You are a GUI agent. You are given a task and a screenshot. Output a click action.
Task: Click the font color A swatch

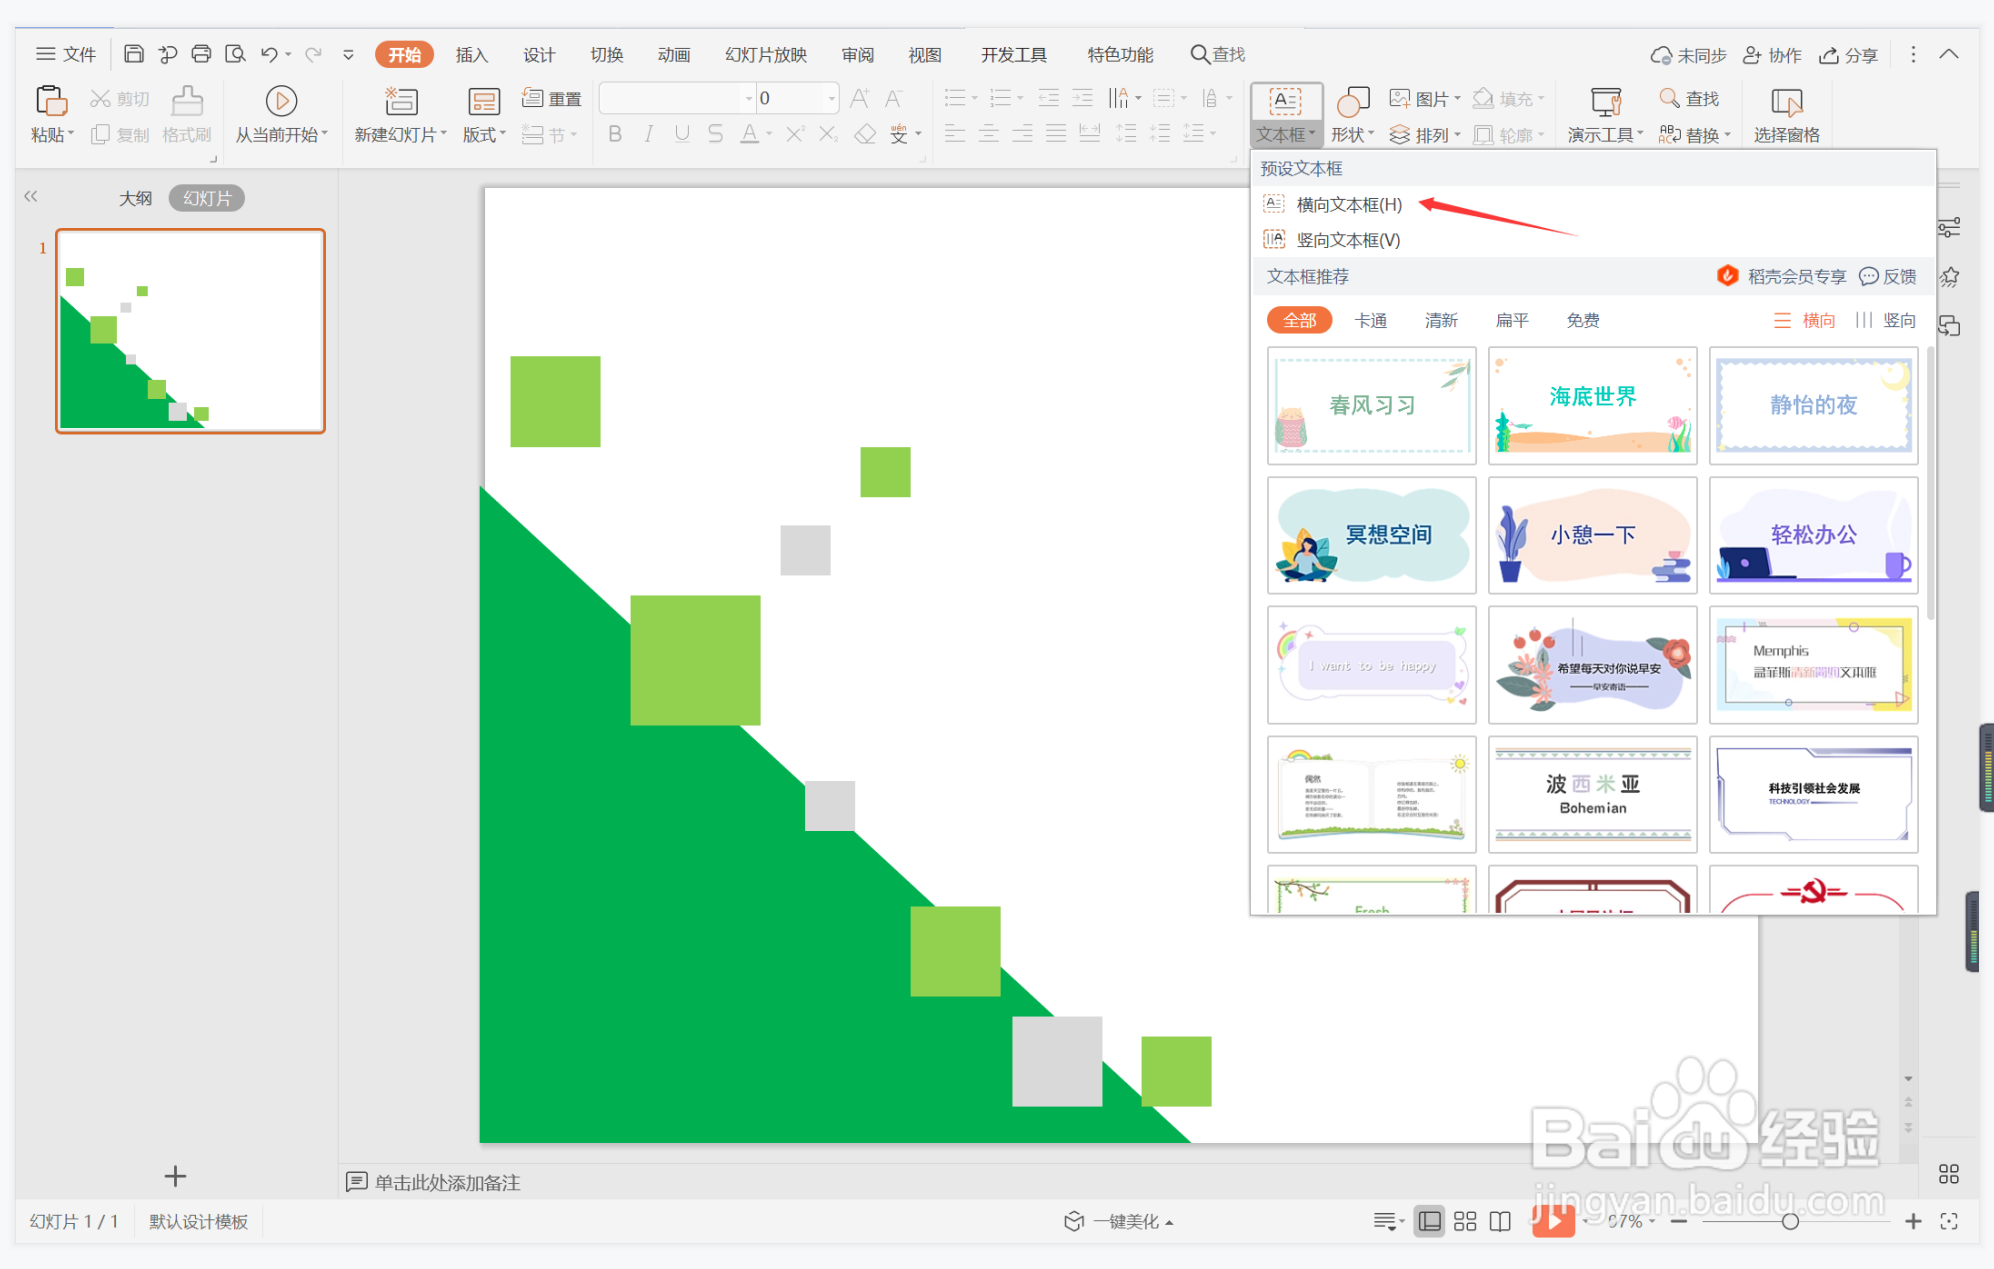(749, 134)
